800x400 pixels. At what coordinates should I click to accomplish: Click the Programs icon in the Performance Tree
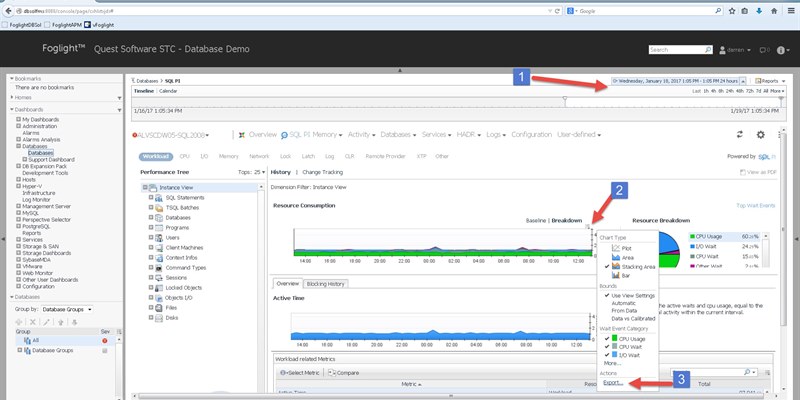[158, 228]
